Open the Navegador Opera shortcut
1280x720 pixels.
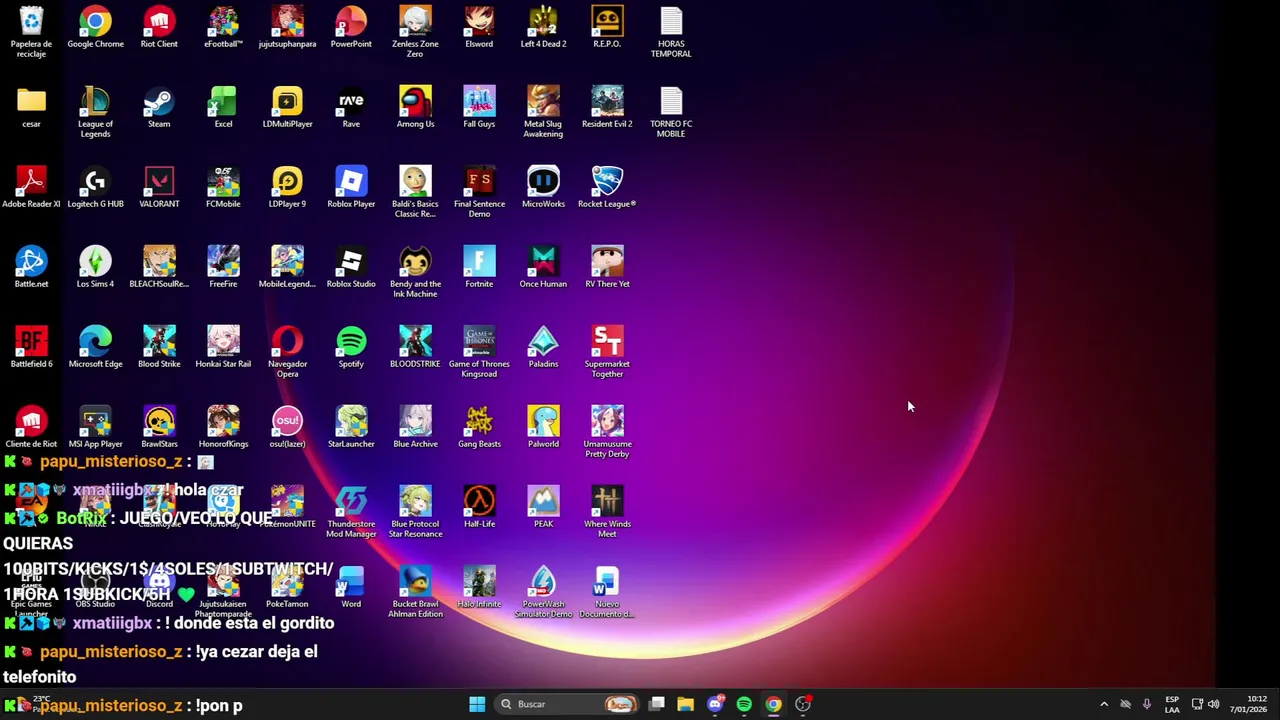(287, 352)
